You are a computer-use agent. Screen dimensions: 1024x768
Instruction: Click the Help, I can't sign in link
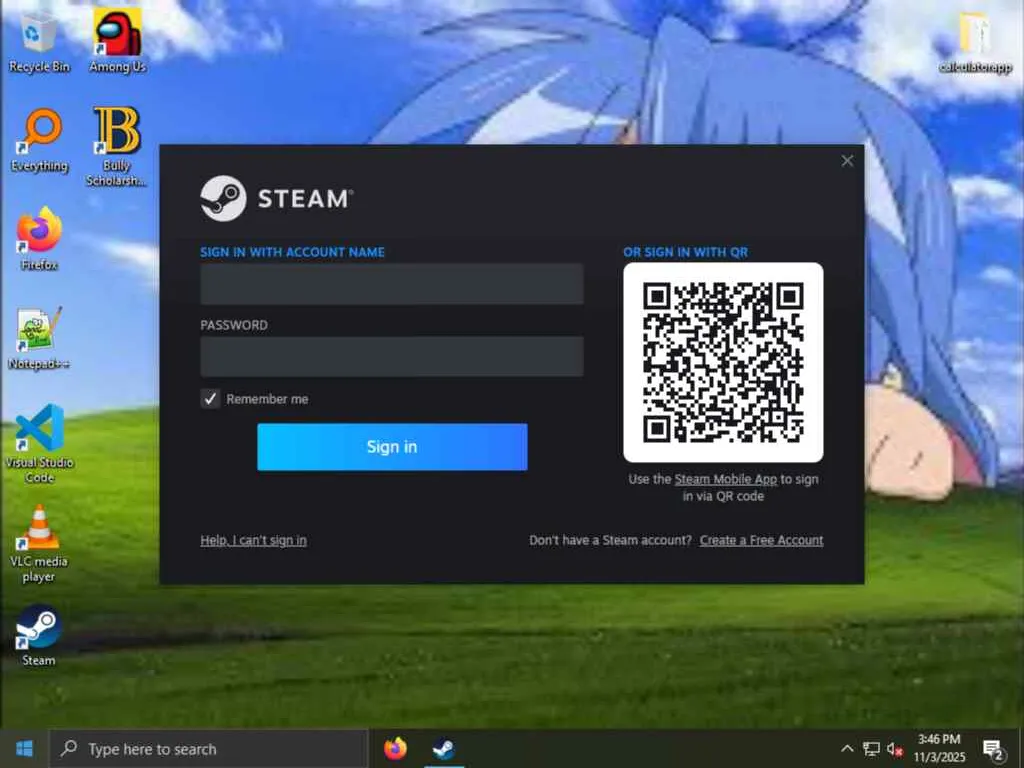253,540
